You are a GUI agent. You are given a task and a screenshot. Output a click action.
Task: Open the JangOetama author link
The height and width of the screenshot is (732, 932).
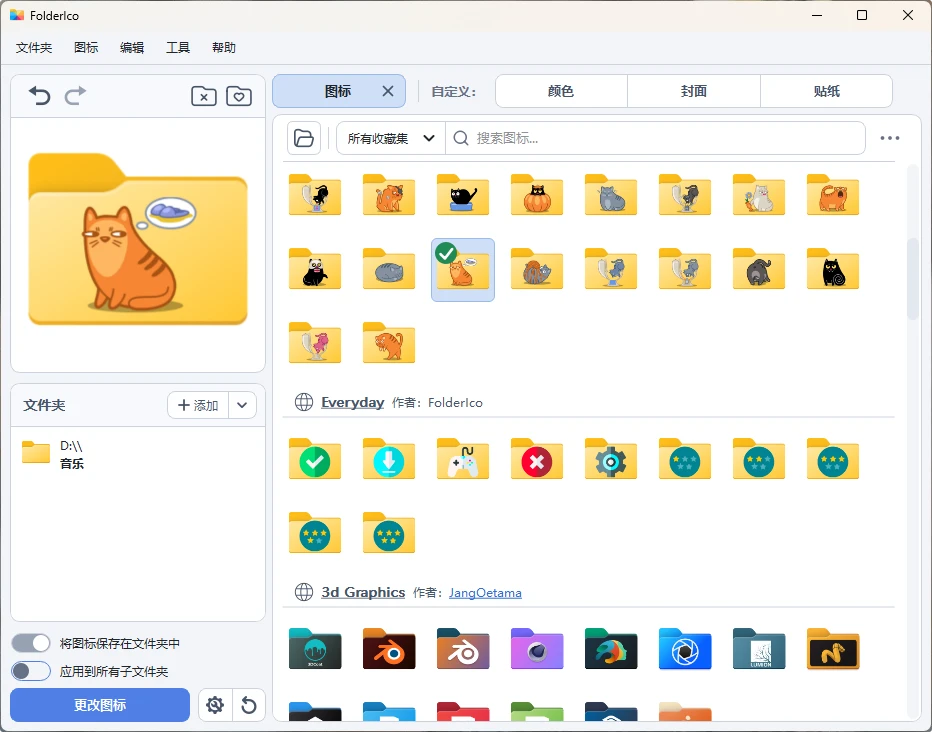pyautogui.click(x=485, y=593)
